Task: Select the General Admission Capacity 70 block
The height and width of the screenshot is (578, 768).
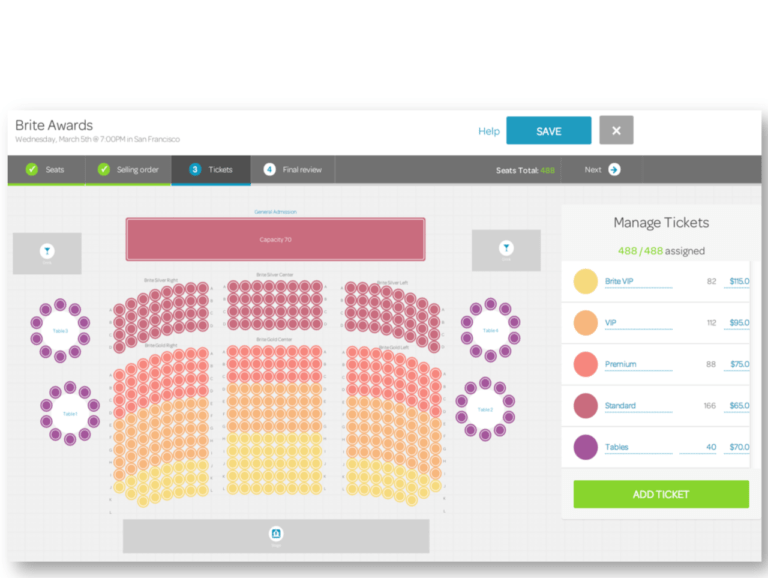Action: pos(275,240)
